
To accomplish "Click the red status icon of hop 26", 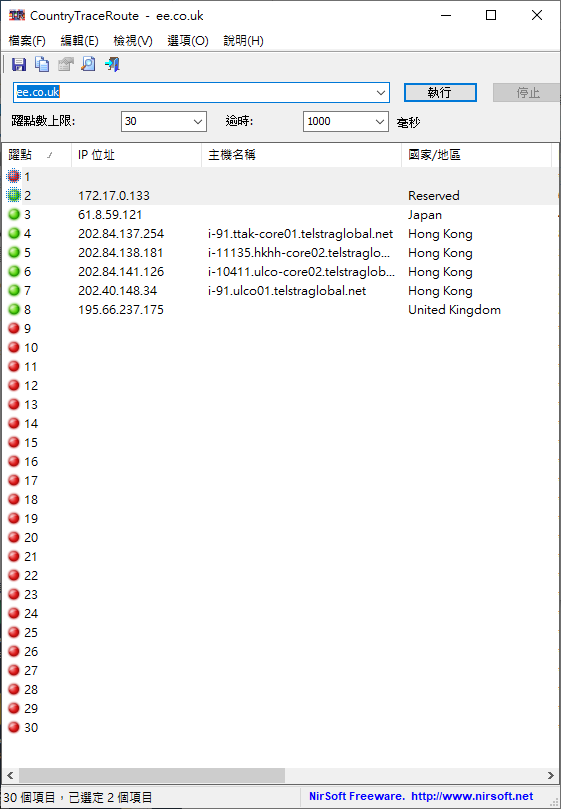I will 14,651.
